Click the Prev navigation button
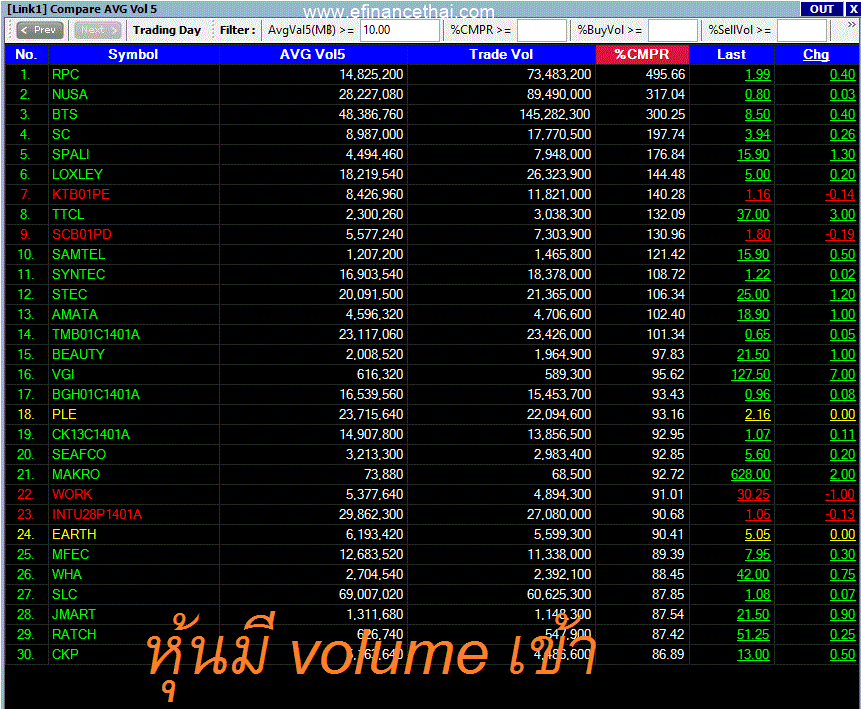Image resolution: width=861 pixels, height=709 pixels. (x=40, y=30)
